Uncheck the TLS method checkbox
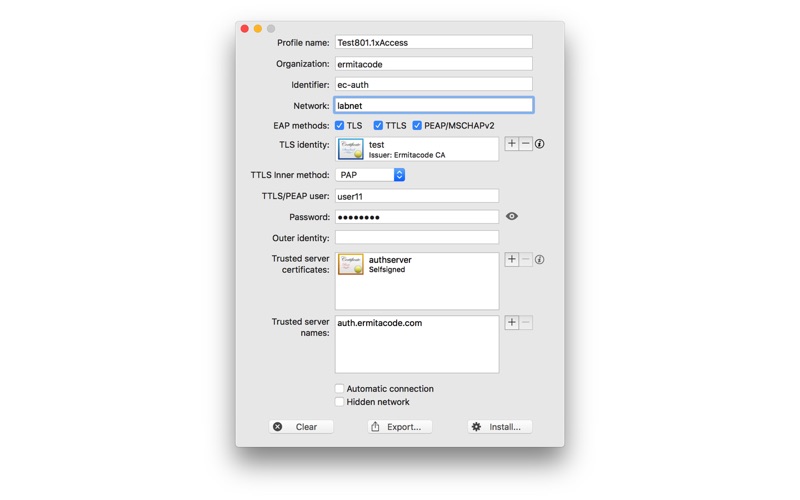This screenshot has height=500, width=800. click(339, 126)
